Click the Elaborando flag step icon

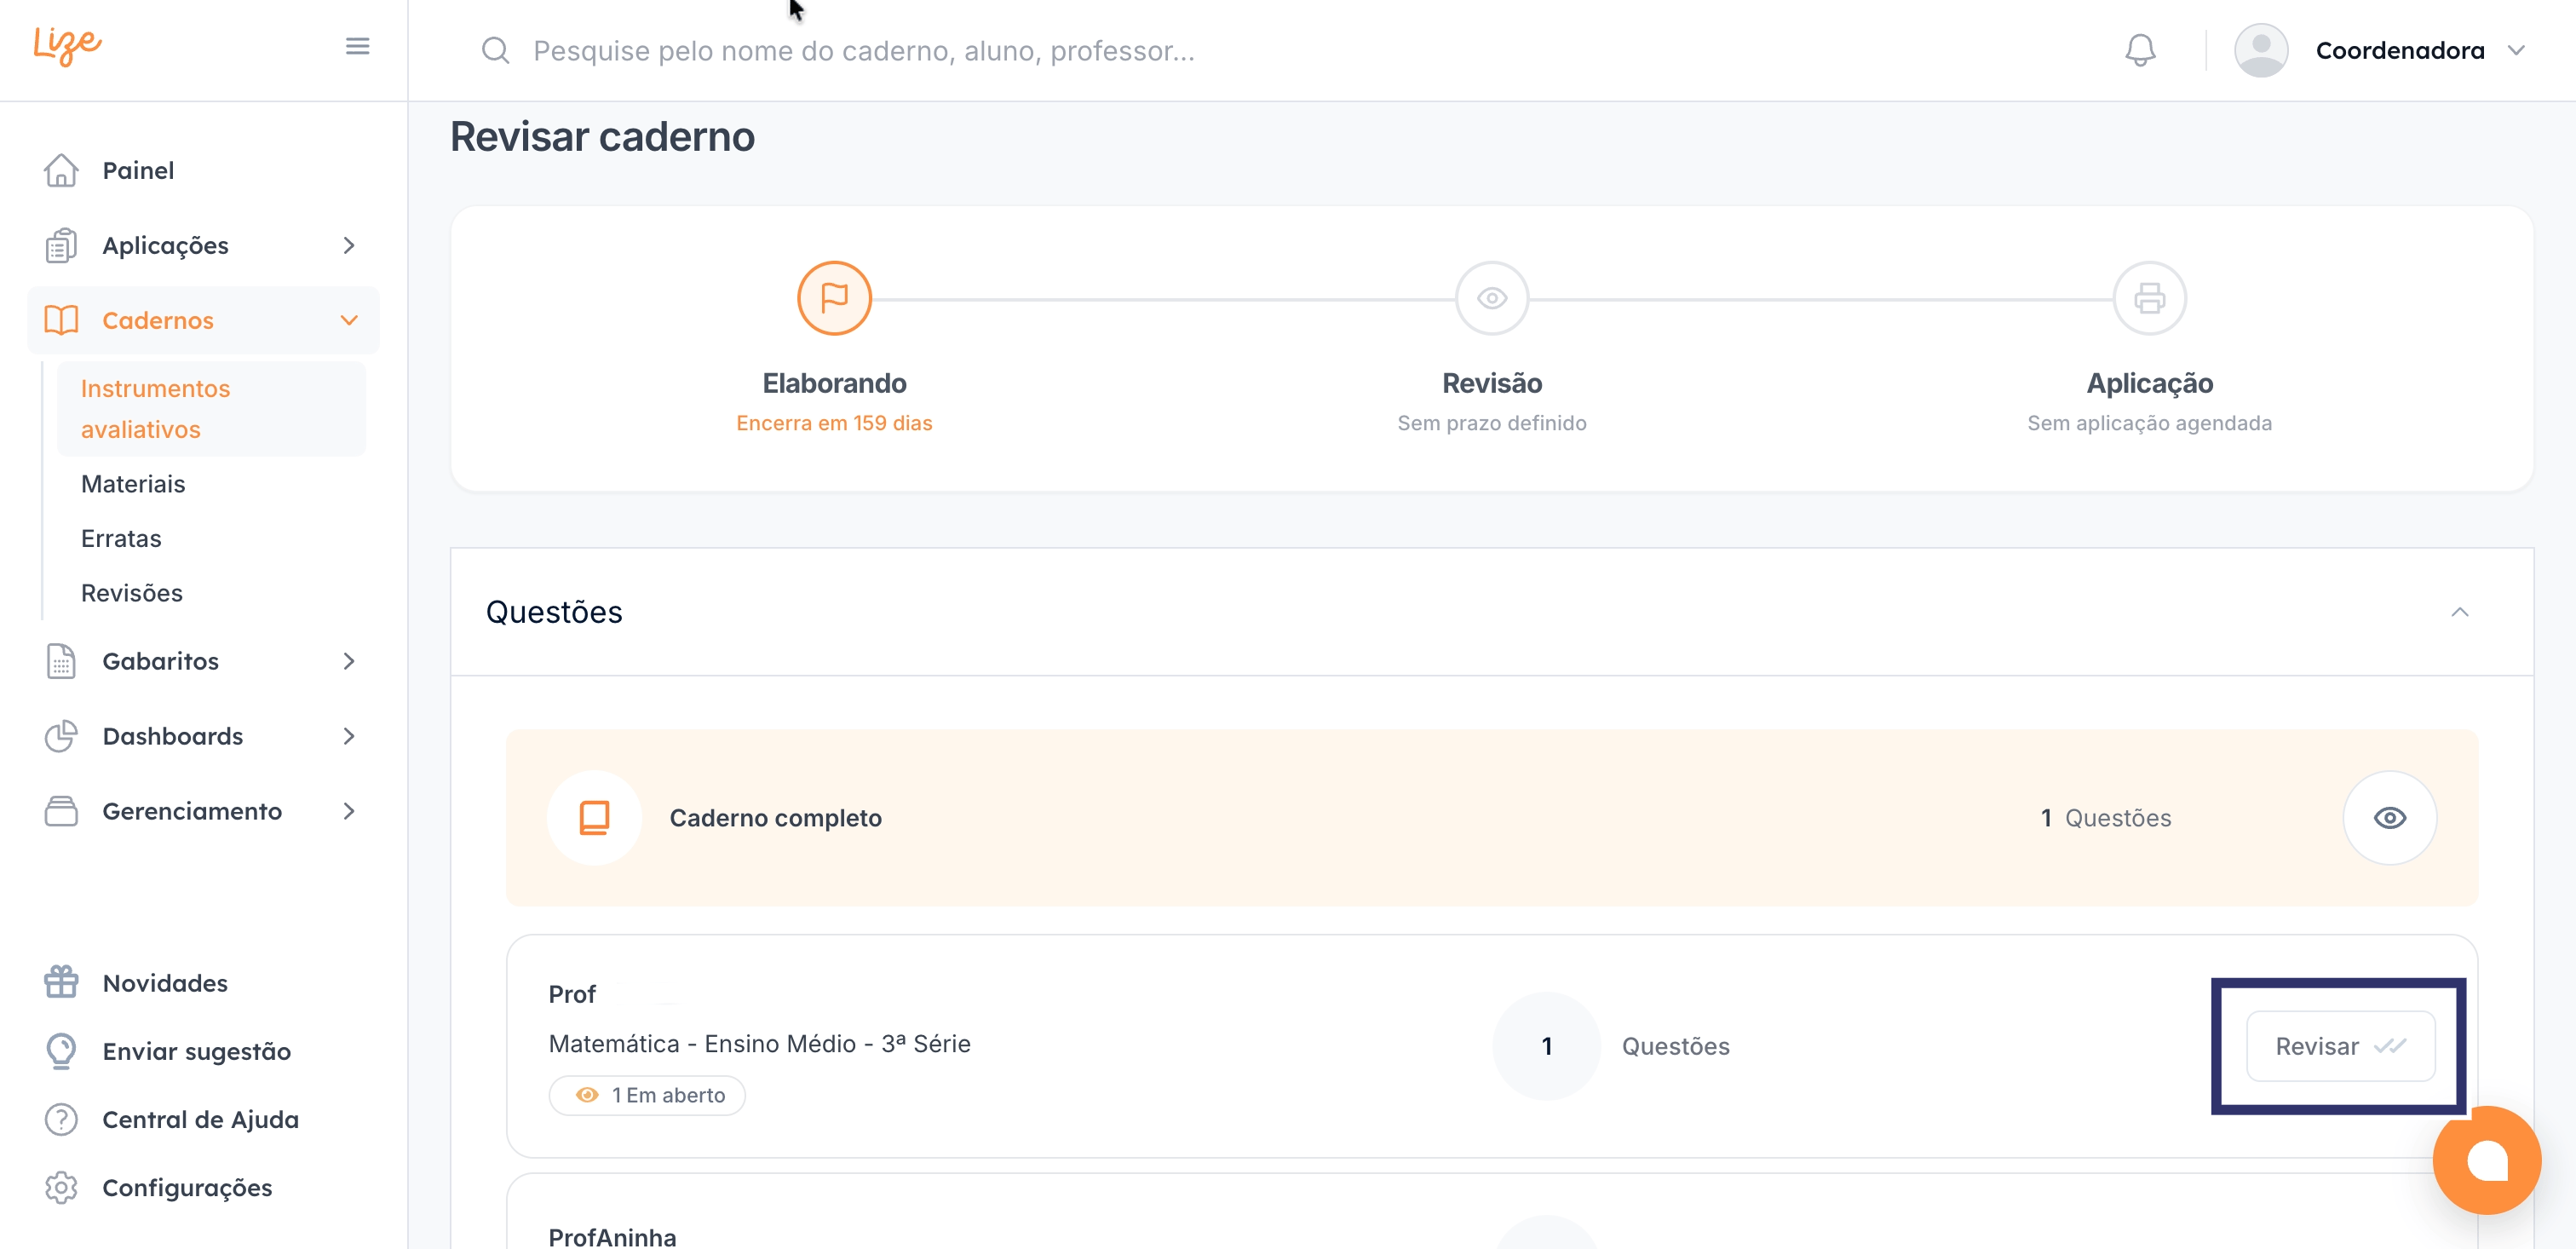tap(834, 298)
